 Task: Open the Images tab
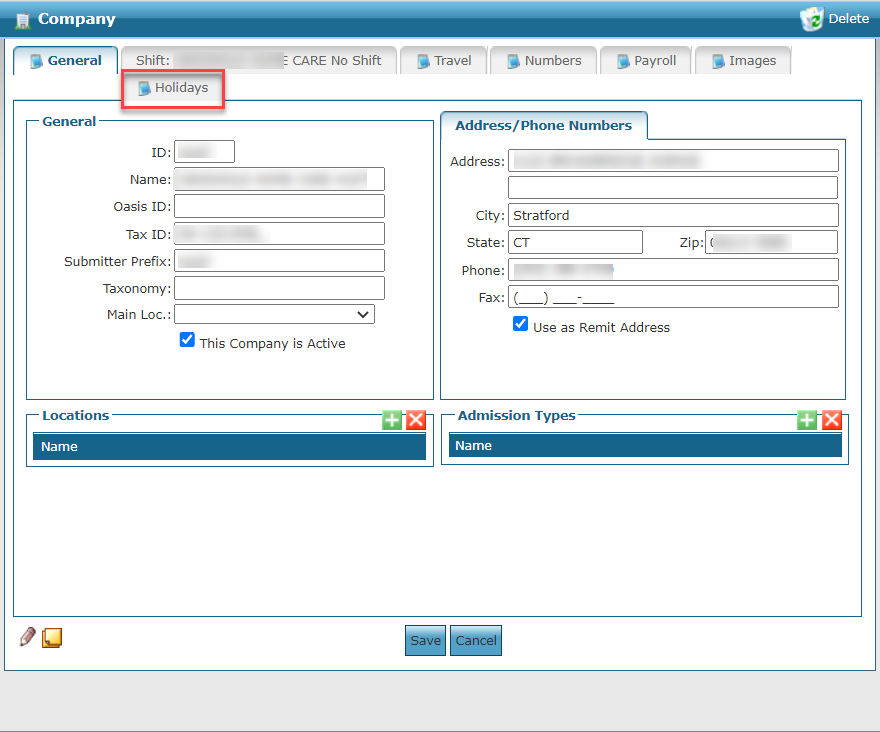[743, 61]
